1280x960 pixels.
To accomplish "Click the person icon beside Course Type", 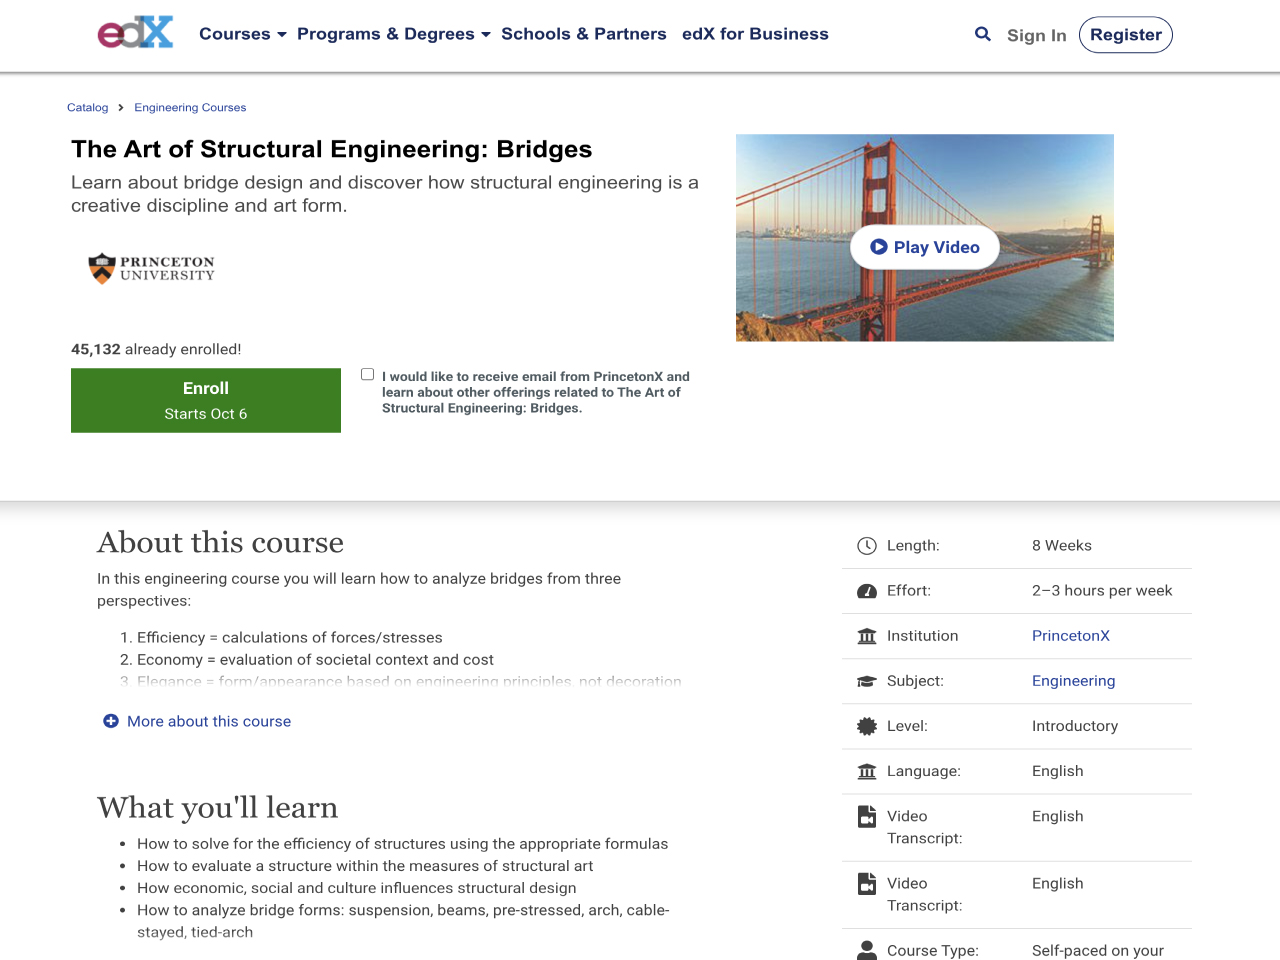I will (x=867, y=950).
